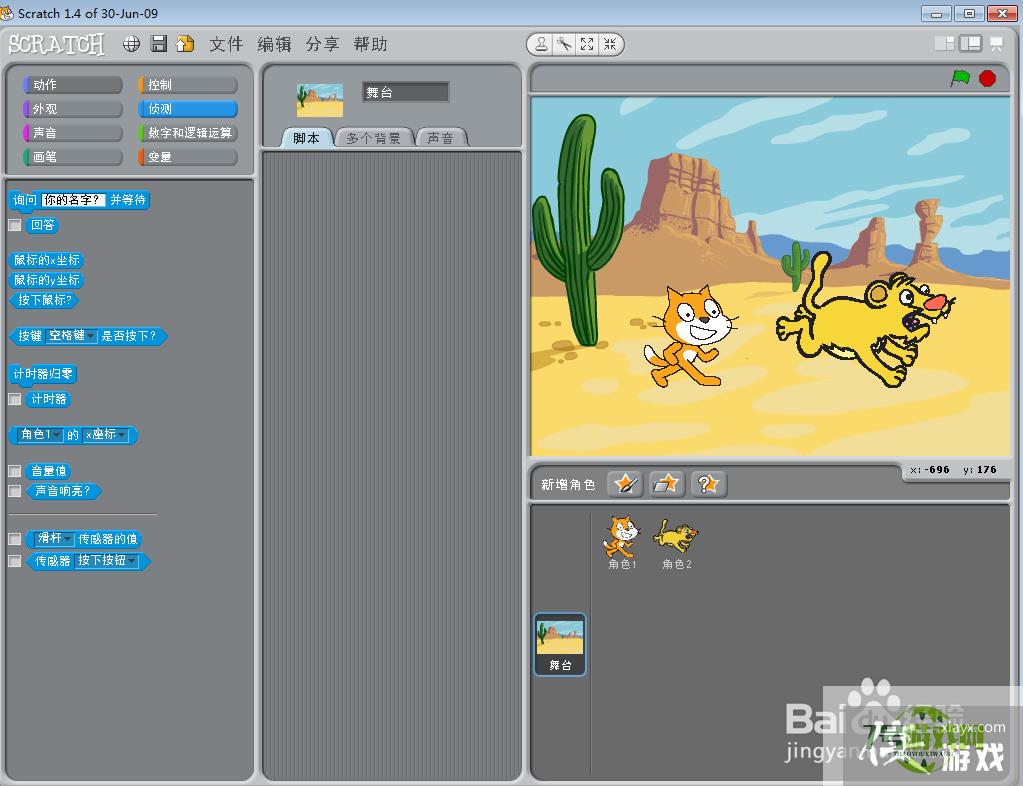The width and height of the screenshot is (1023, 786).
Task: Switch to small stage view mode
Action: pyautogui.click(x=944, y=44)
